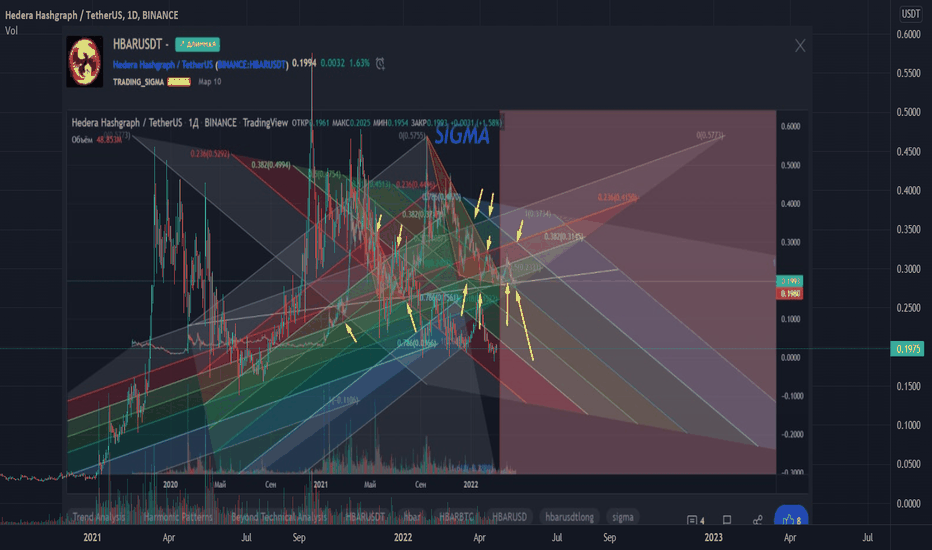Add alert with the alarm clock icon
Image resolution: width=932 pixels, height=550 pixels.
point(380,63)
